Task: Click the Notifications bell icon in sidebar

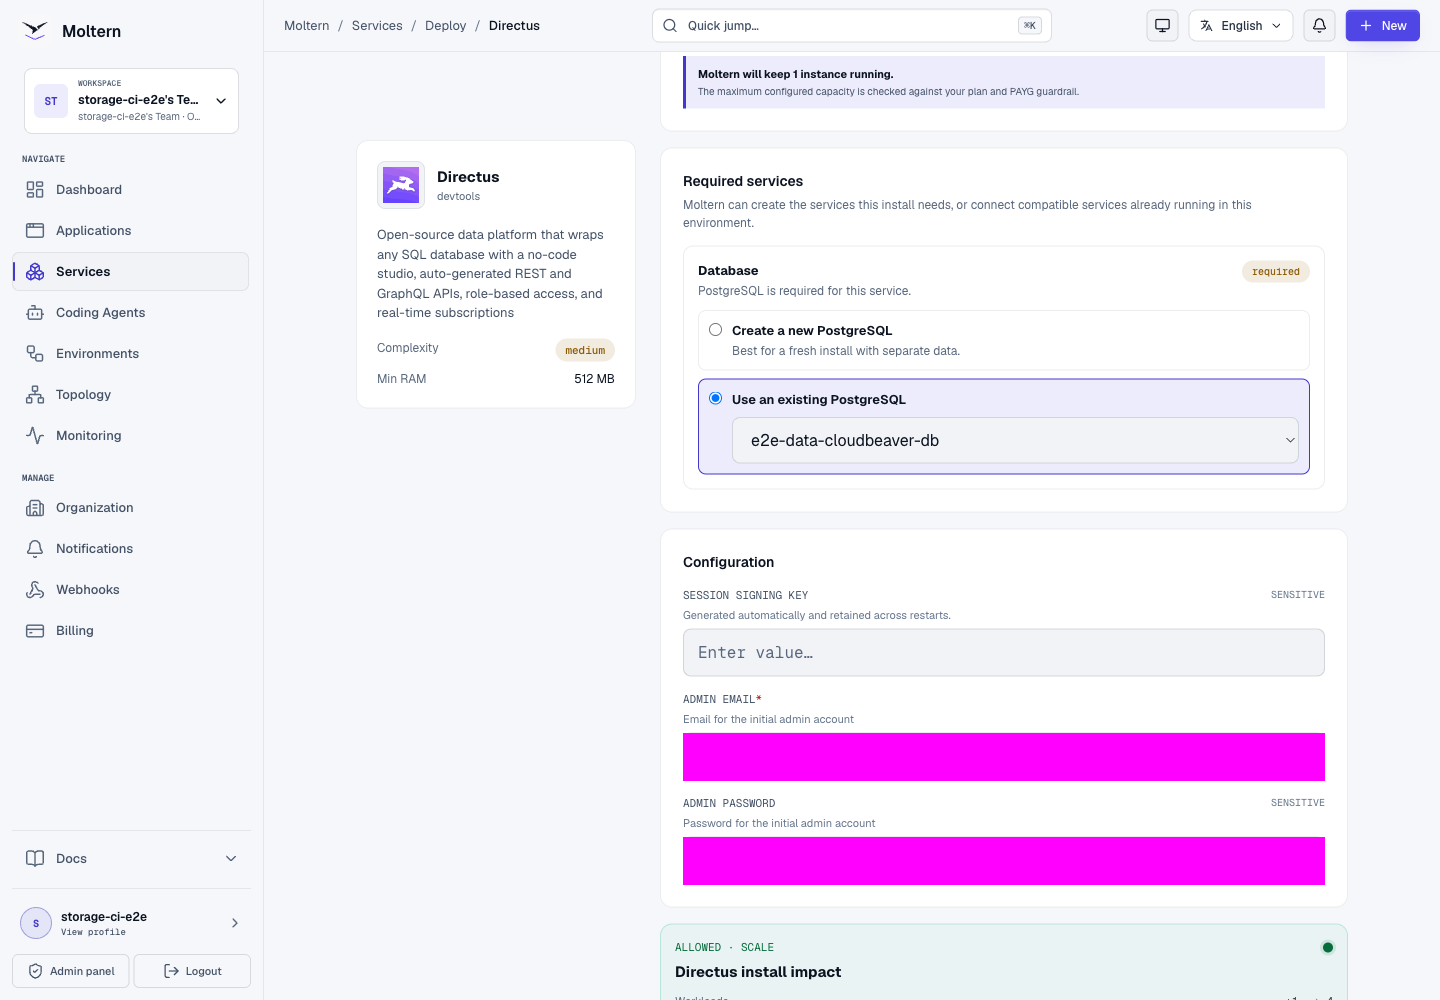Action: coord(35,549)
